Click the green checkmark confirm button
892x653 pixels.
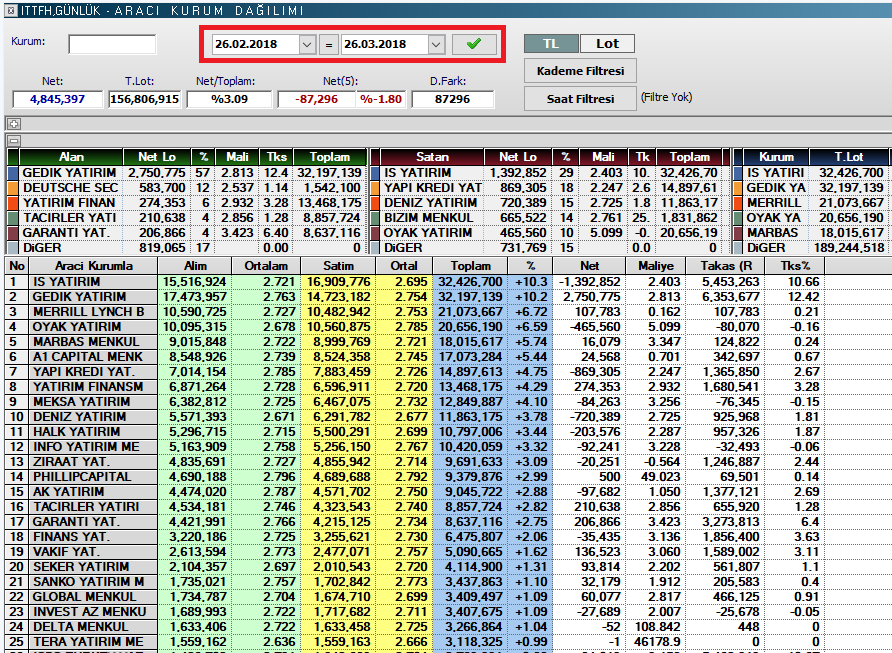[474, 44]
